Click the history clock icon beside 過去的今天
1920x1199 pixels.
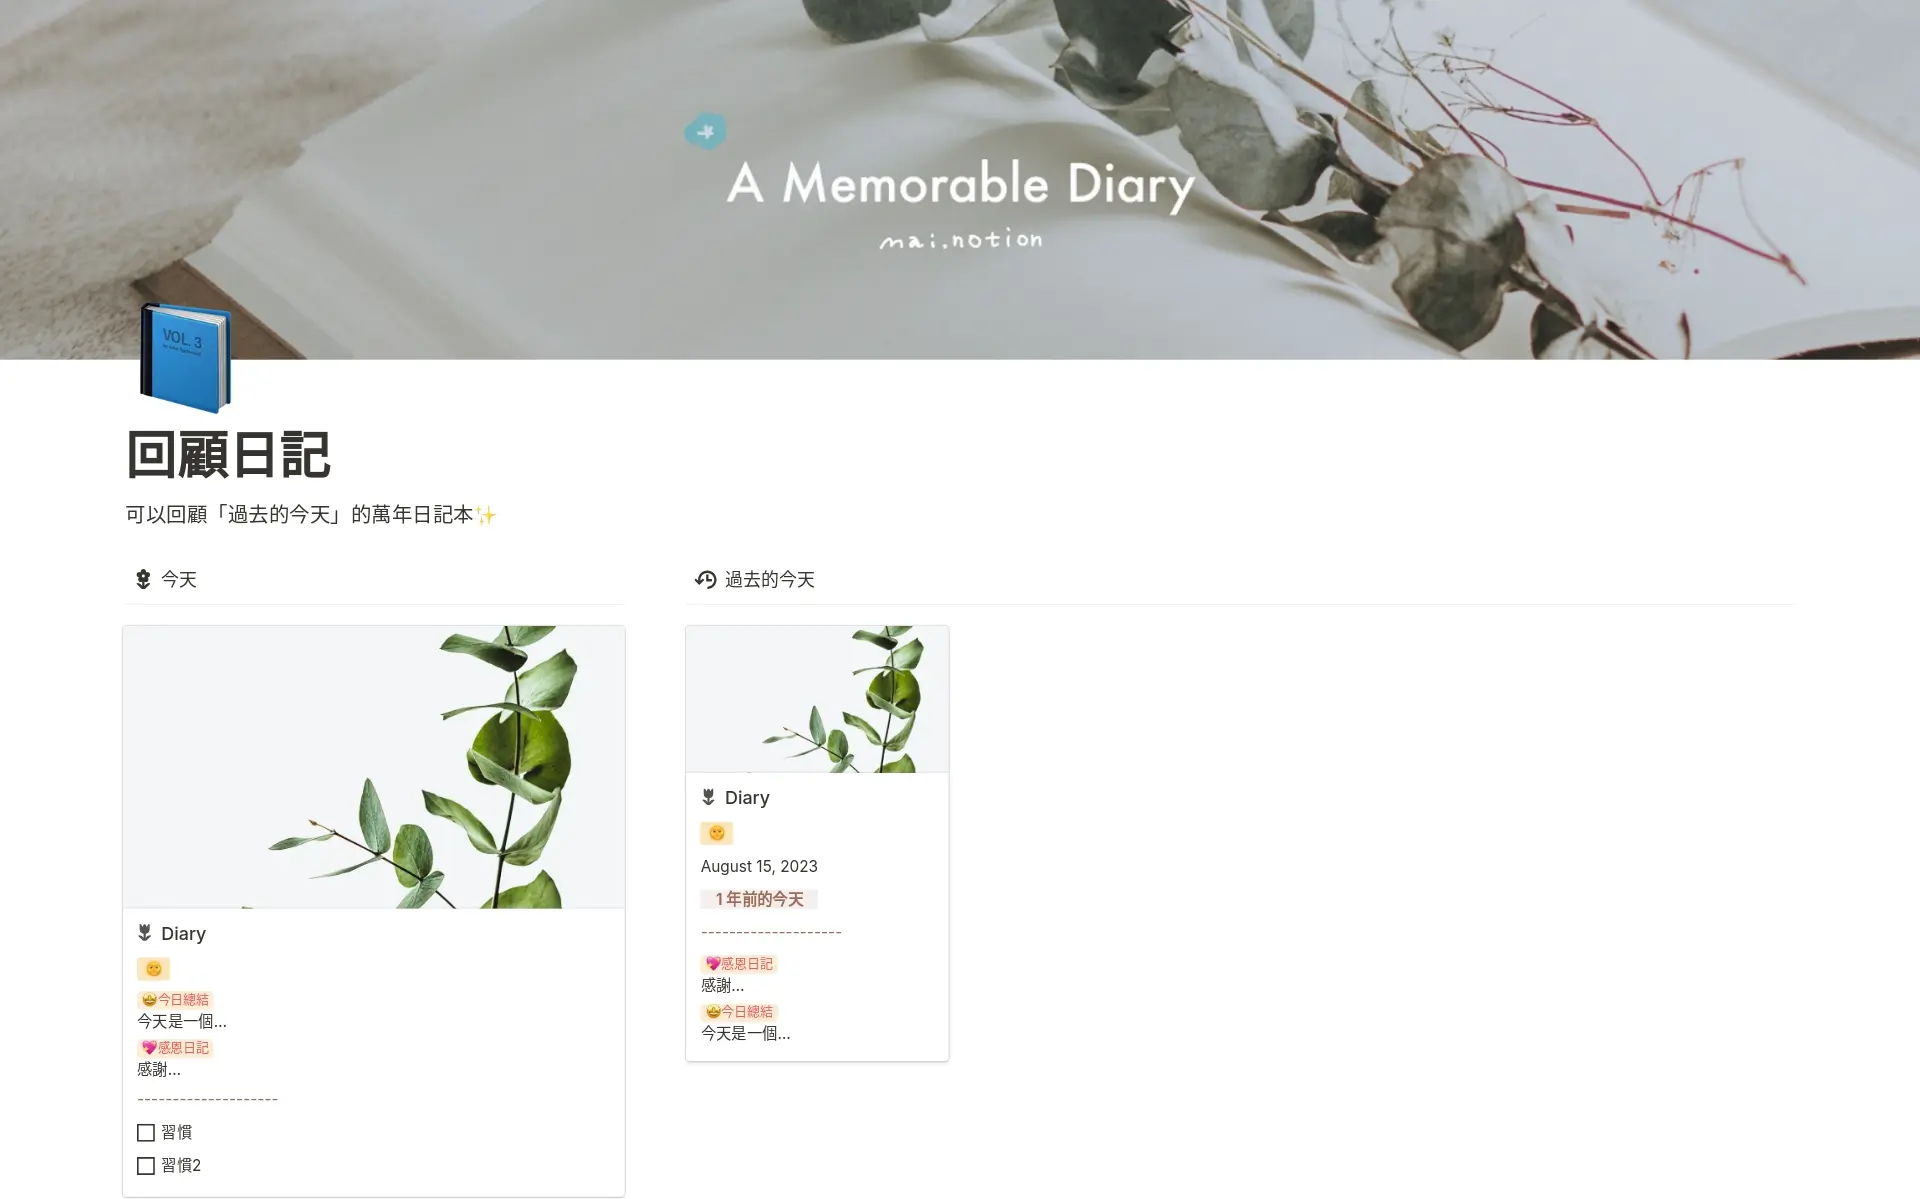(x=706, y=579)
